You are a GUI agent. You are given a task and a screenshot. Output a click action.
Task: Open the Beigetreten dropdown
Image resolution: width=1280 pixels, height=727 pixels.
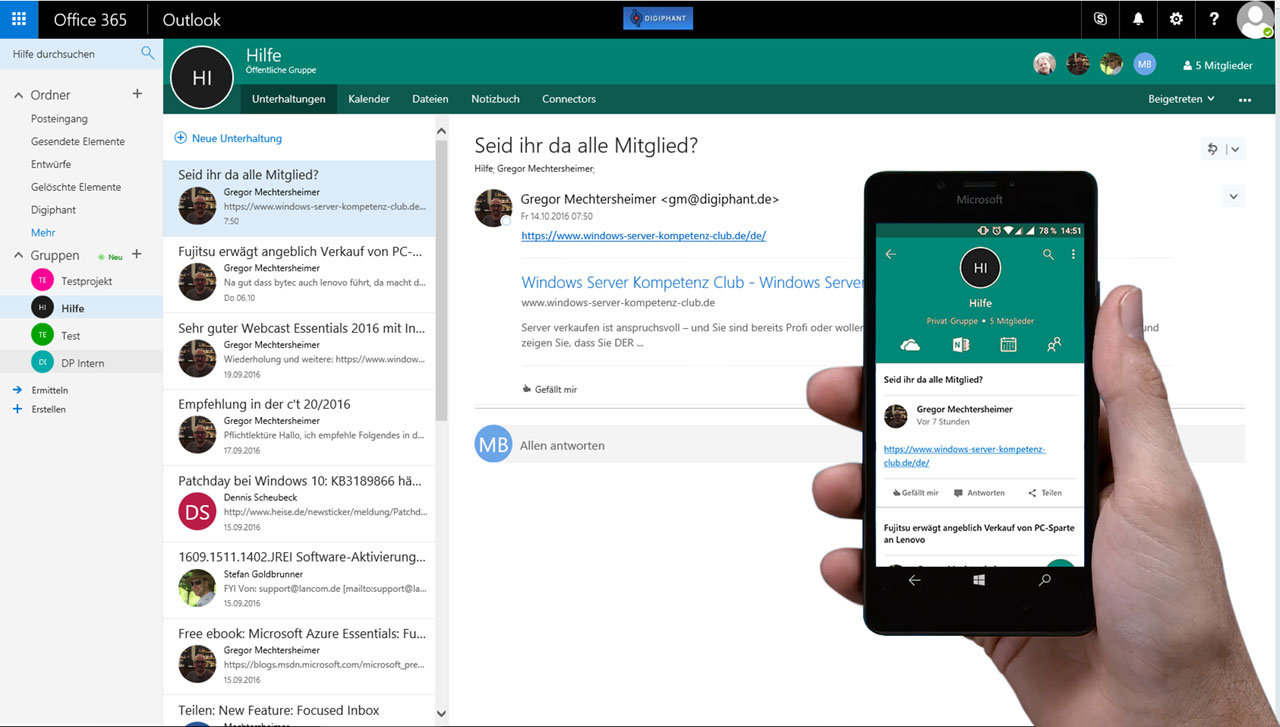click(x=1181, y=99)
